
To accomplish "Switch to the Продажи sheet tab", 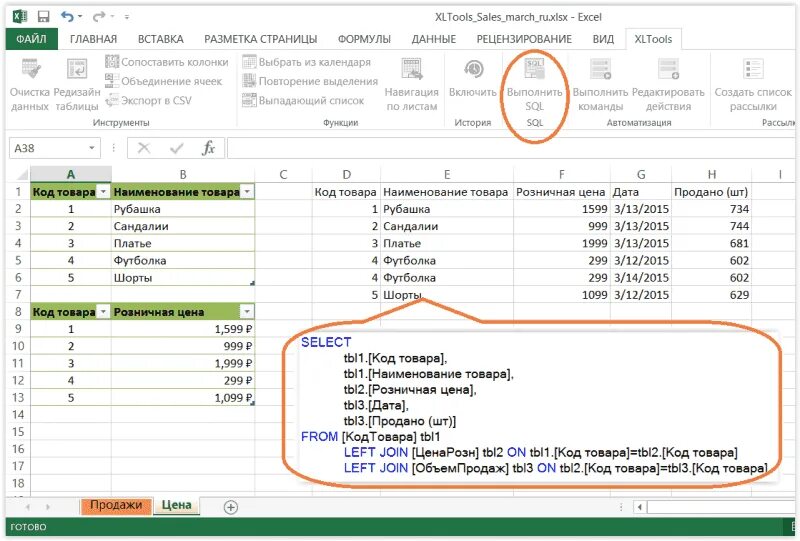I will 116,505.
